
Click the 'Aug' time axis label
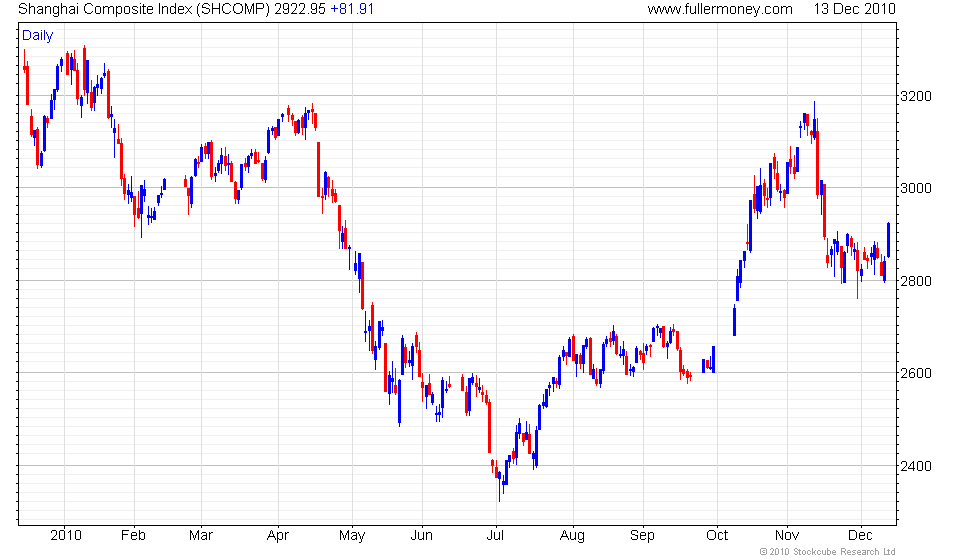572,536
